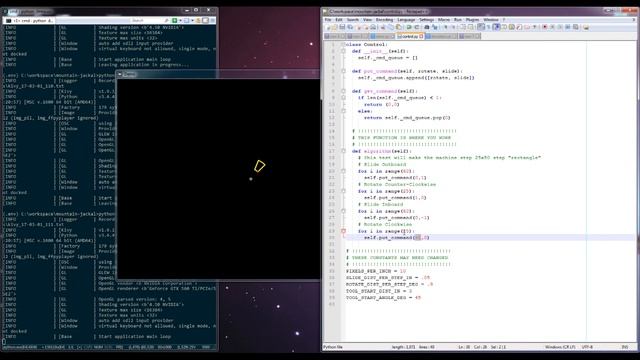
Task: Collapse the else: fold marker
Action: [343, 111]
